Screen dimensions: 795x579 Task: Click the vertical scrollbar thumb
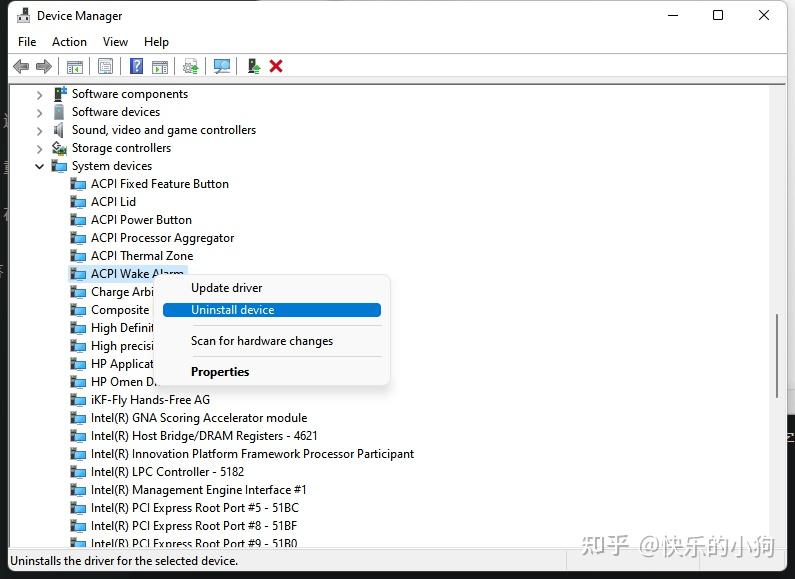pos(776,356)
